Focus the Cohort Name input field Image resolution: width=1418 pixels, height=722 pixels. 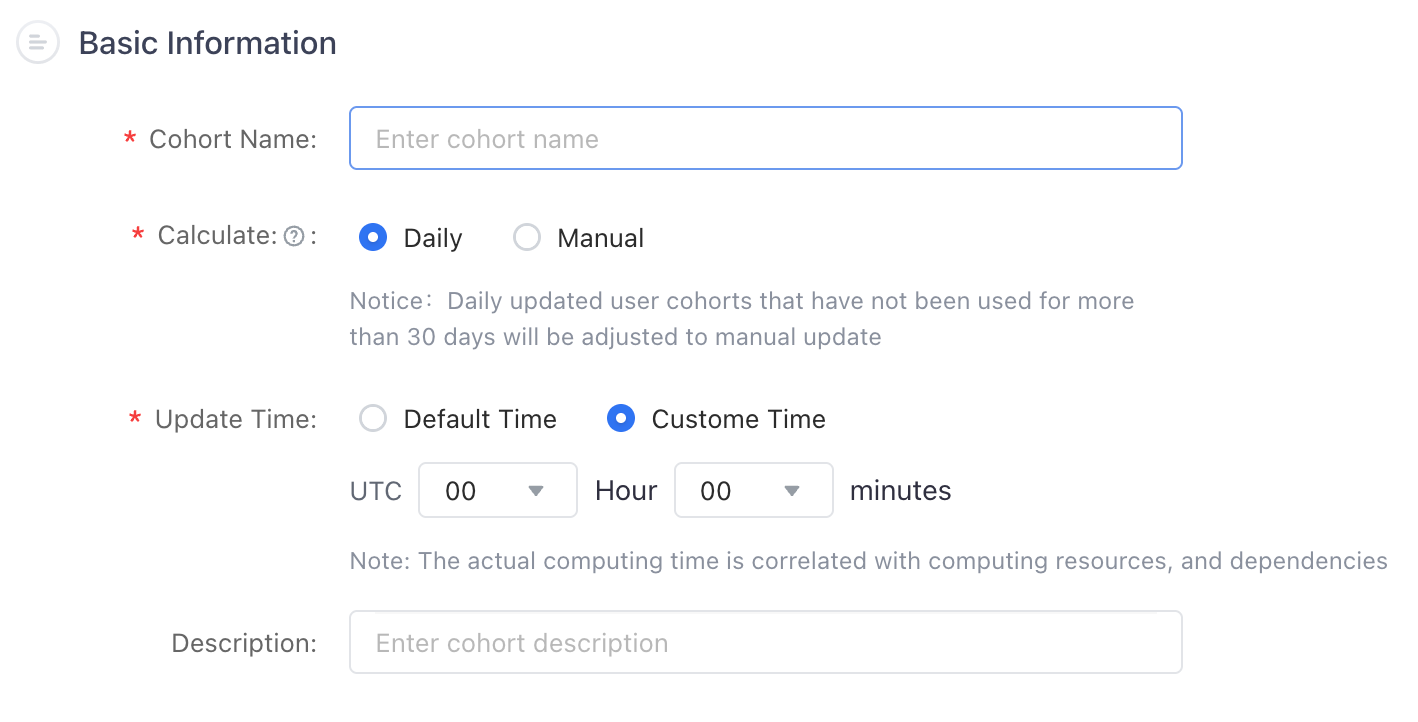(766, 138)
